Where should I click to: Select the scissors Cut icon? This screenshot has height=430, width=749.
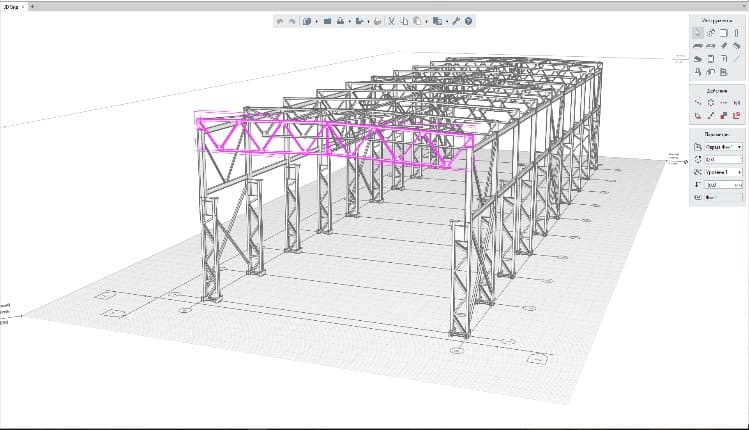pyautogui.click(x=391, y=21)
